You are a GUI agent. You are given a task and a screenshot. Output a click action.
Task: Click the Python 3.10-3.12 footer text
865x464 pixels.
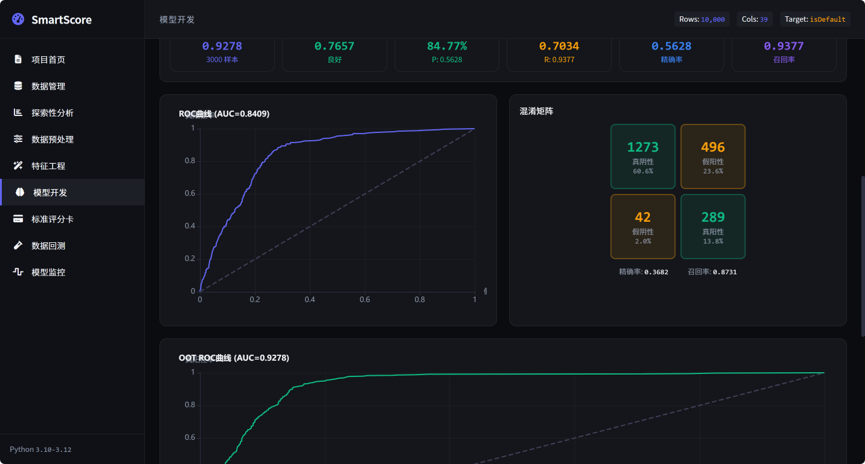[40, 450]
